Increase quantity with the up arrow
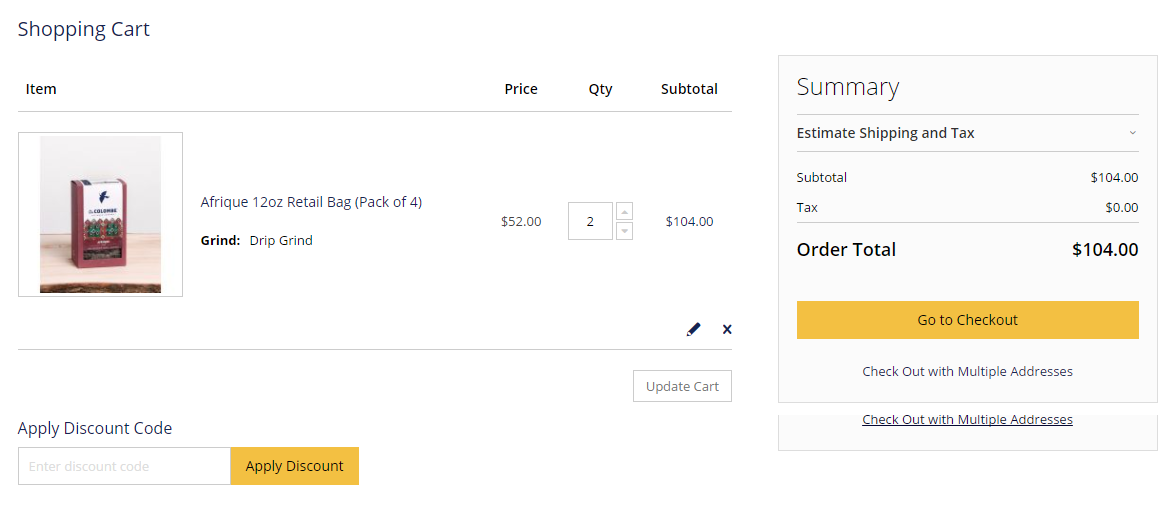1175x512 pixels. [625, 211]
